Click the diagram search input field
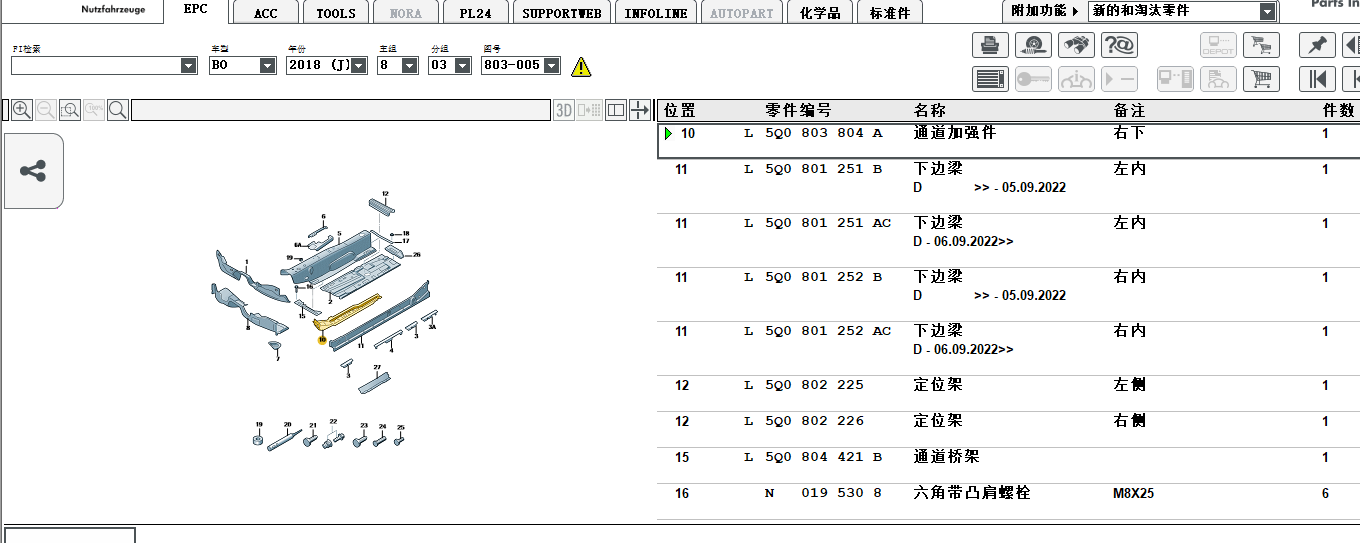The width and height of the screenshot is (1360, 543). click(x=341, y=110)
